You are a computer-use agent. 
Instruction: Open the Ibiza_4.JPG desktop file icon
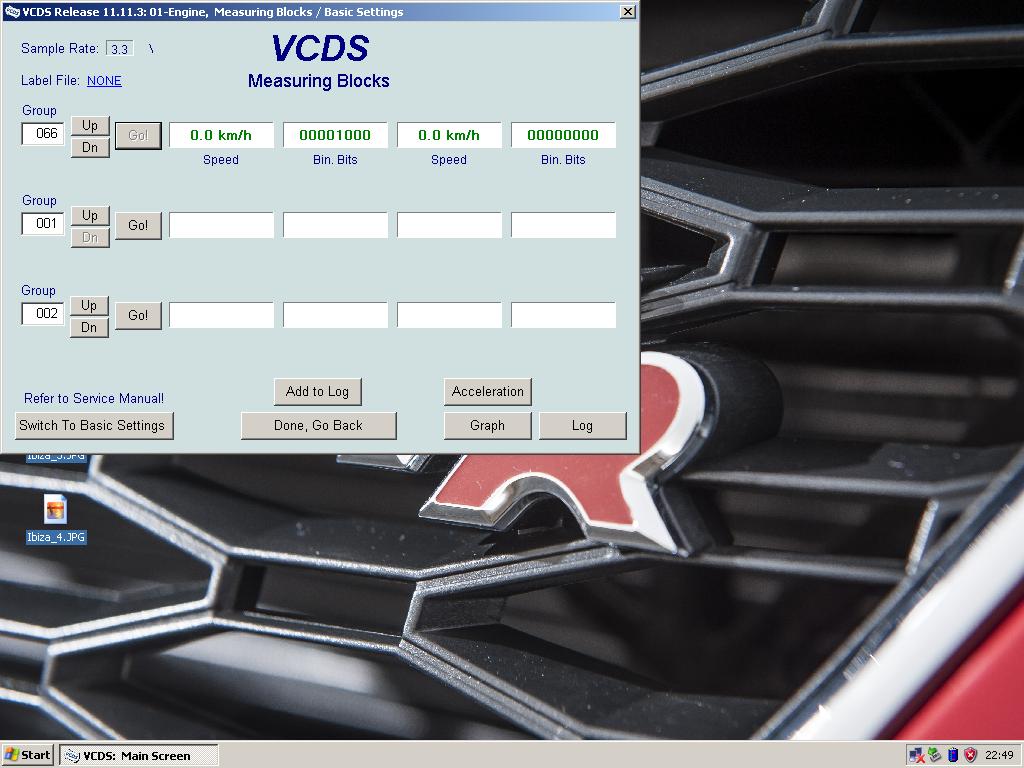pyautogui.click(x=55, y=511)
